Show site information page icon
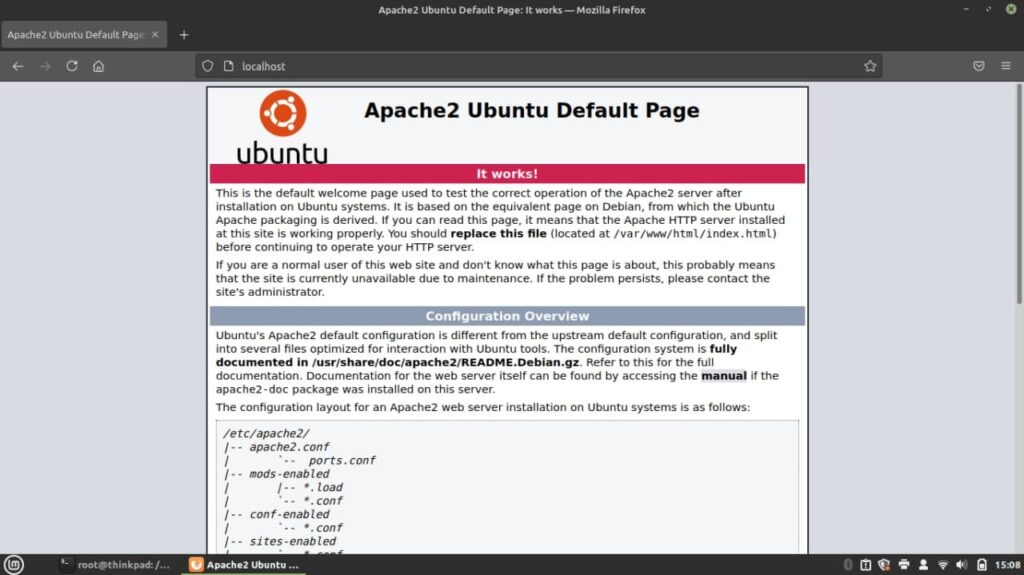This screenshot has height=575, width=1024. pos(229,66)
